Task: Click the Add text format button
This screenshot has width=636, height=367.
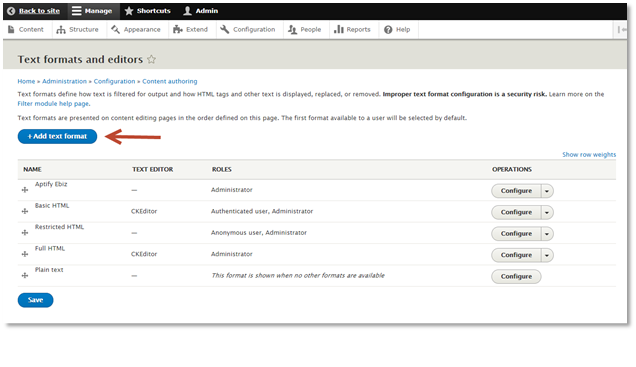Action: (x=57, y=137)
